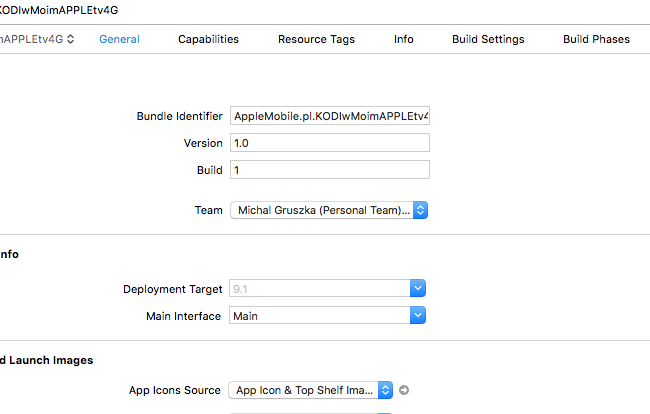The width and height of the screenshot is (650, 414).
Task: Expand the Deployment Target dropdown arrow
Action: [x=419, y=288]
